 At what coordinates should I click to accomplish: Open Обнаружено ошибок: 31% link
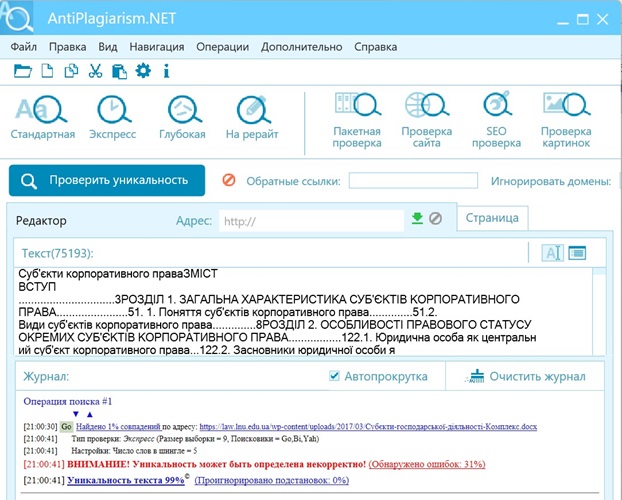[427, 464]
